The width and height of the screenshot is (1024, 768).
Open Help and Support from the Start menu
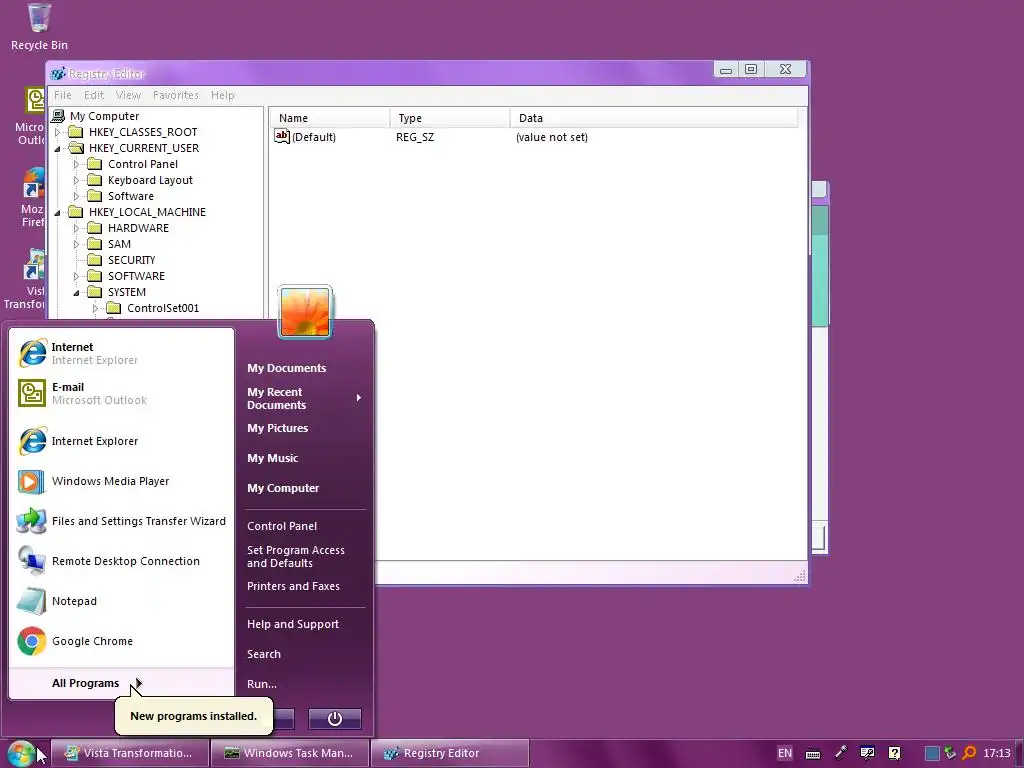(293, 624)
